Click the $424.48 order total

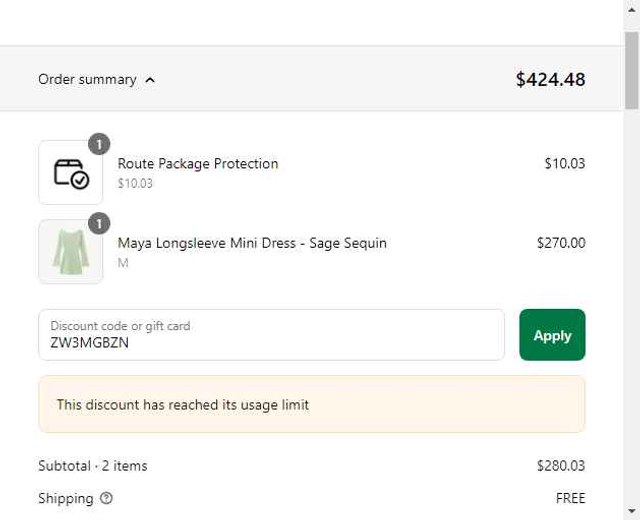click(550, 80)
